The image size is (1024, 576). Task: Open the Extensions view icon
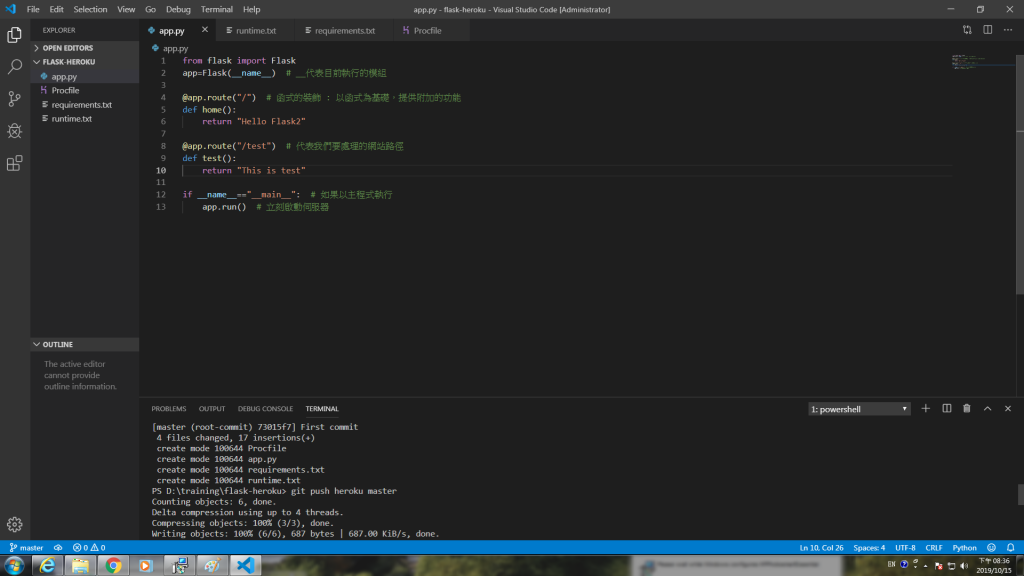click(14, 163)
